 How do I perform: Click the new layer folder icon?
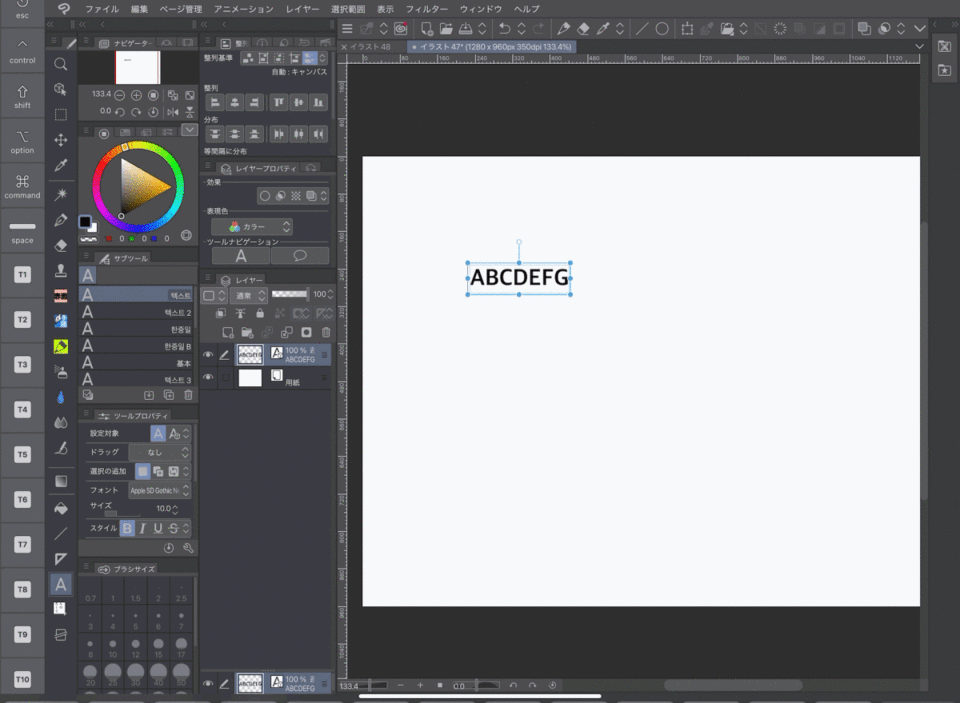pyautogui.click(x=247, y=332)
